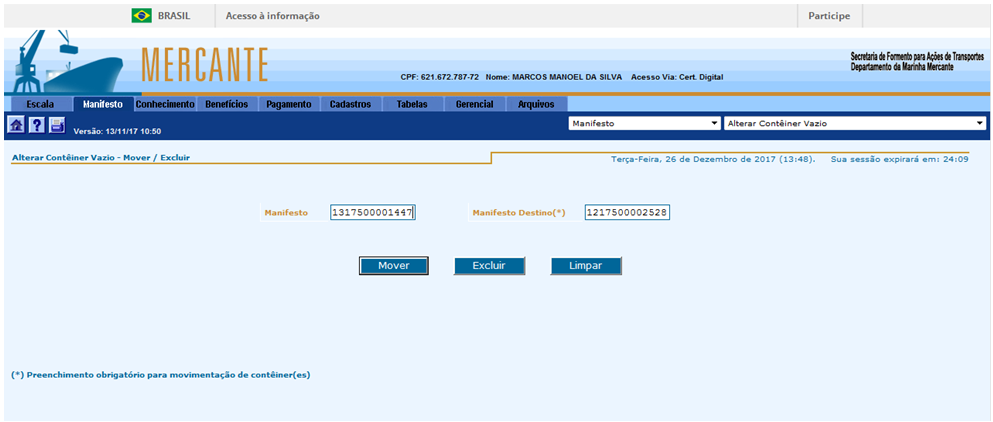Screen dimensions: 993x422
Task: Click the Manifesto Destino input field
Action: [x=627, y=212]
